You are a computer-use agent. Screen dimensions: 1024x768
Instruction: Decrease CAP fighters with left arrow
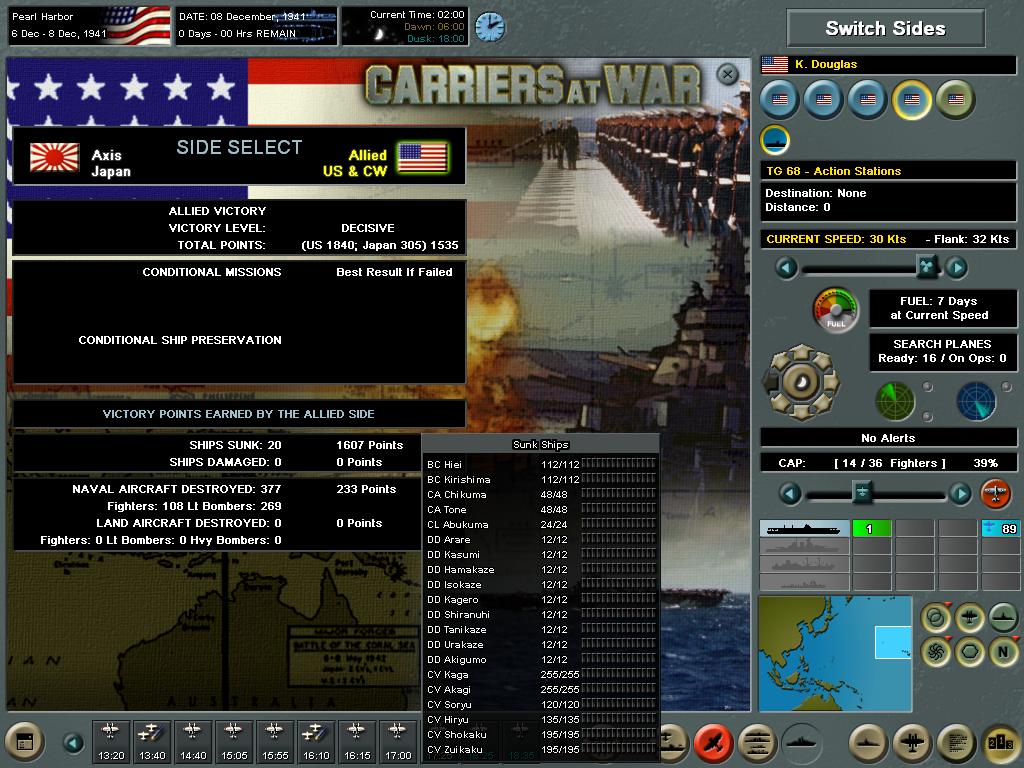click(790, 493)
